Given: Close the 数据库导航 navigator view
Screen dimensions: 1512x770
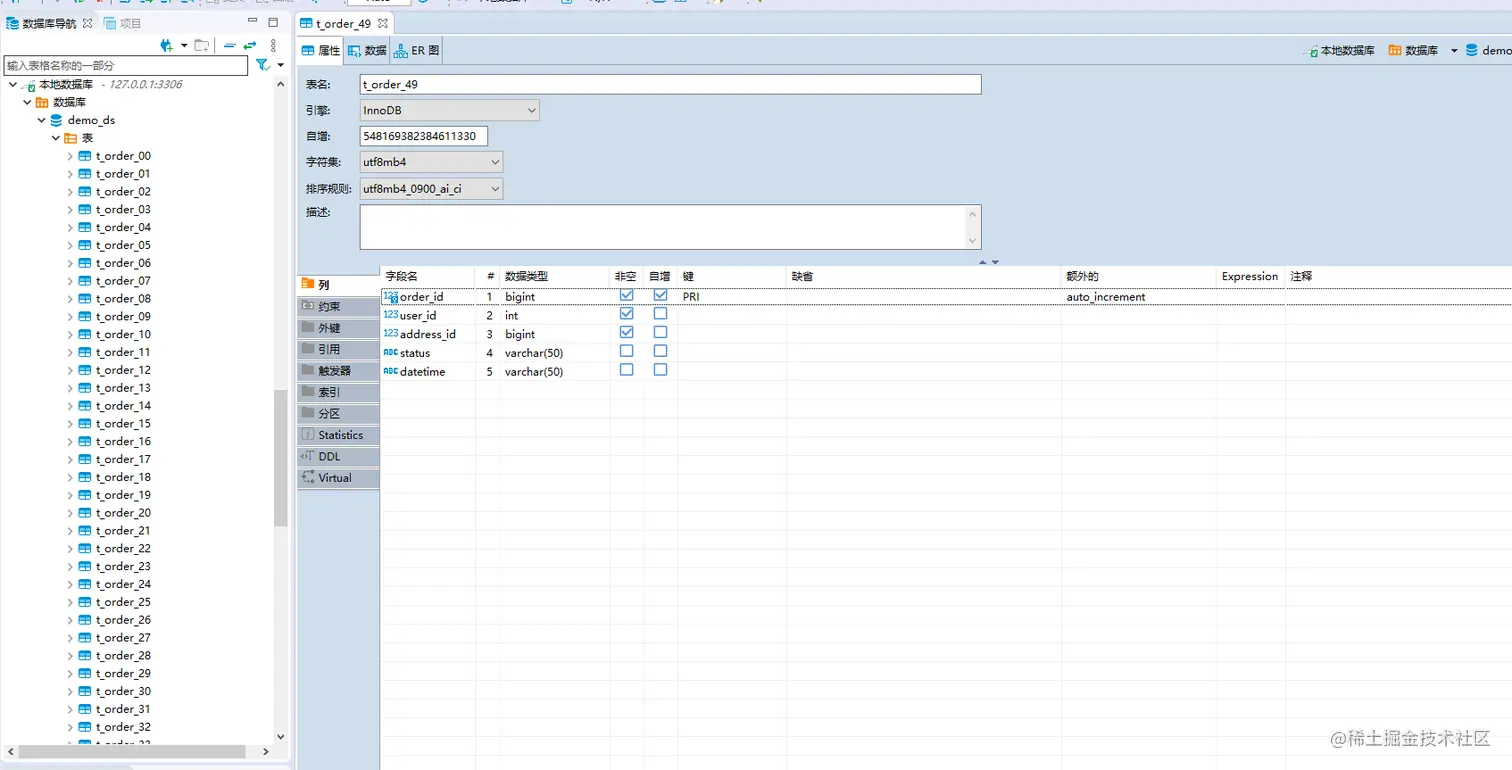Looking at the screenshot, I should 87,23.
